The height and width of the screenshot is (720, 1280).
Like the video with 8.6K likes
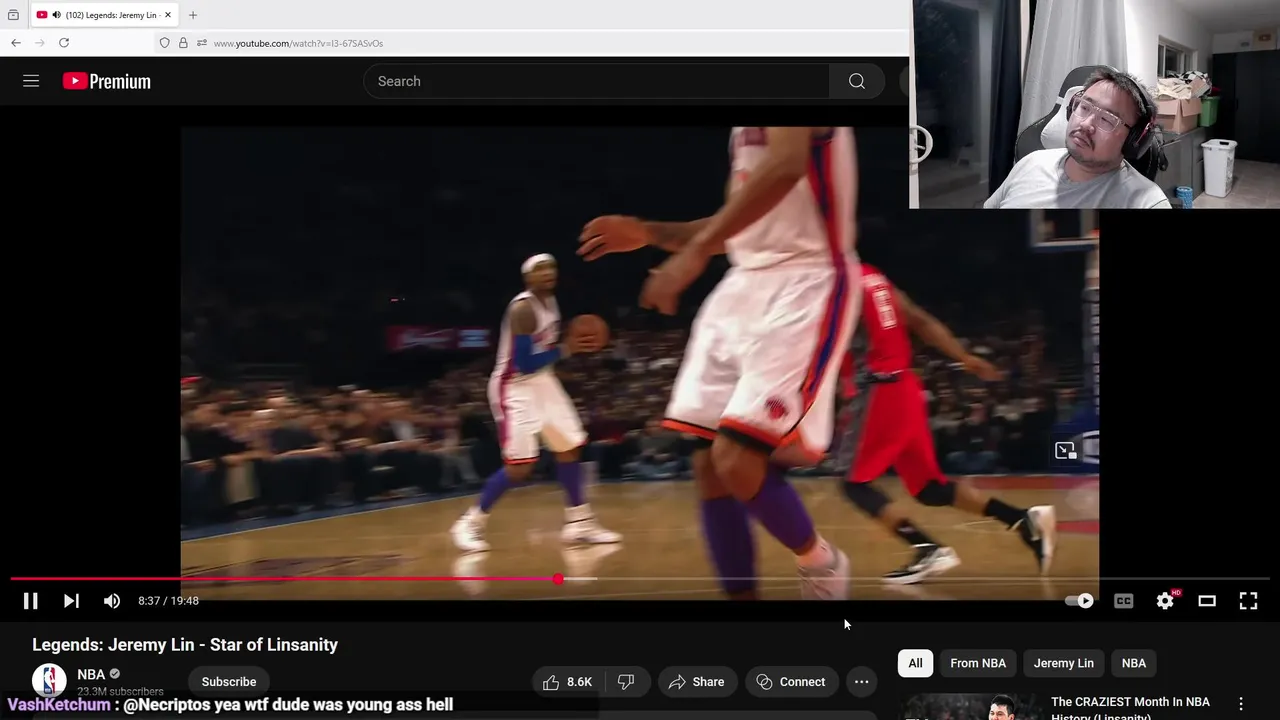point(568,682)
